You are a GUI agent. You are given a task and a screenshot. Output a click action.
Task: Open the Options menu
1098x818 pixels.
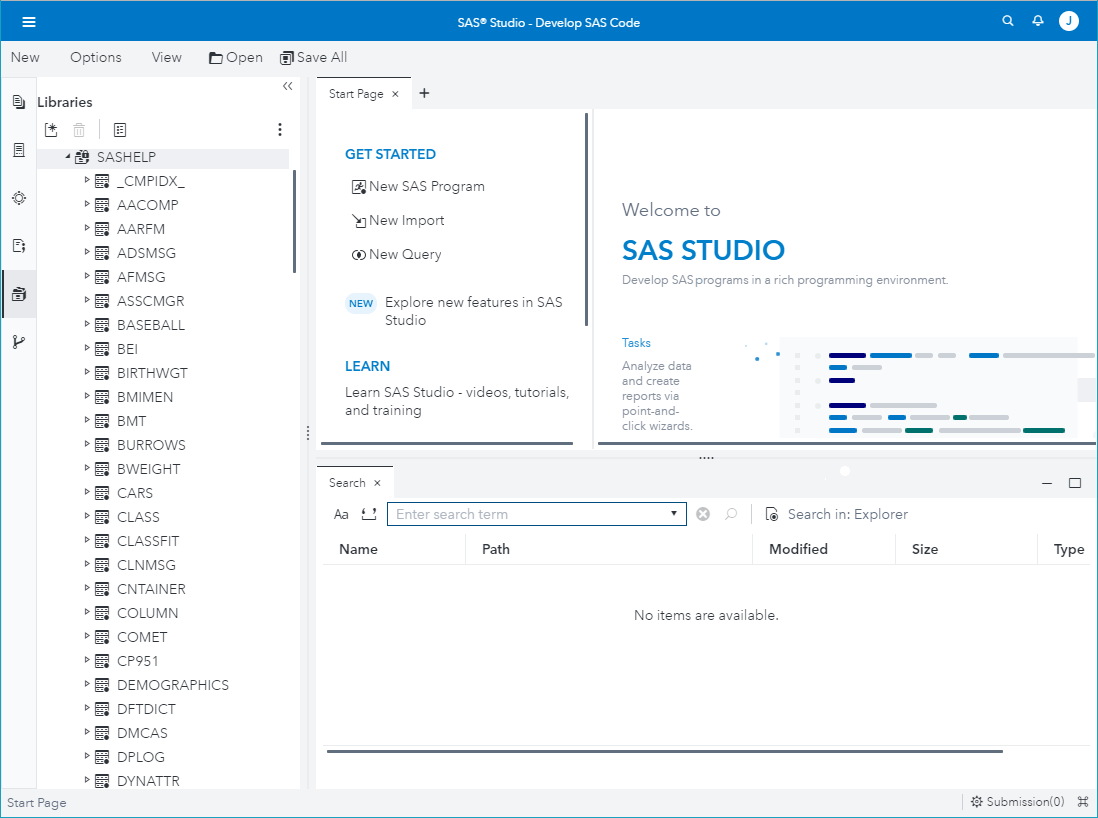click(96, 57)
